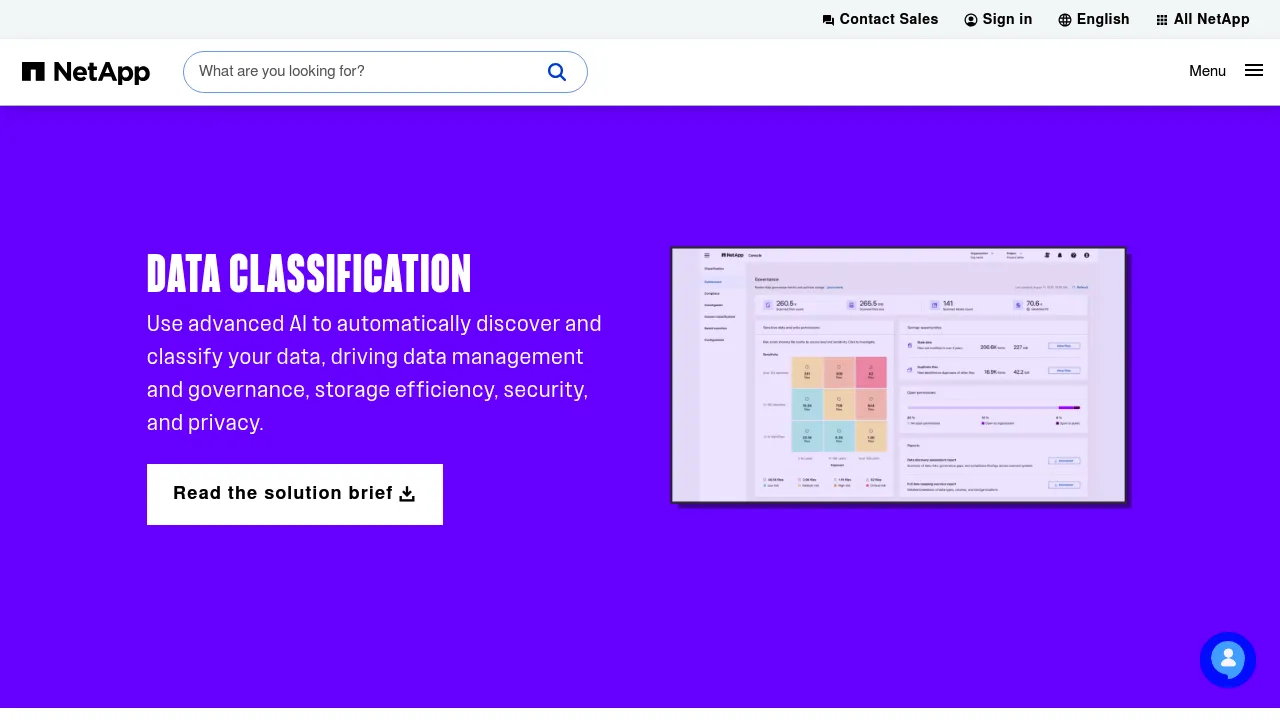Click the Sign in user icon
This screenshot has height=720, width=1280.
[971, 20]
